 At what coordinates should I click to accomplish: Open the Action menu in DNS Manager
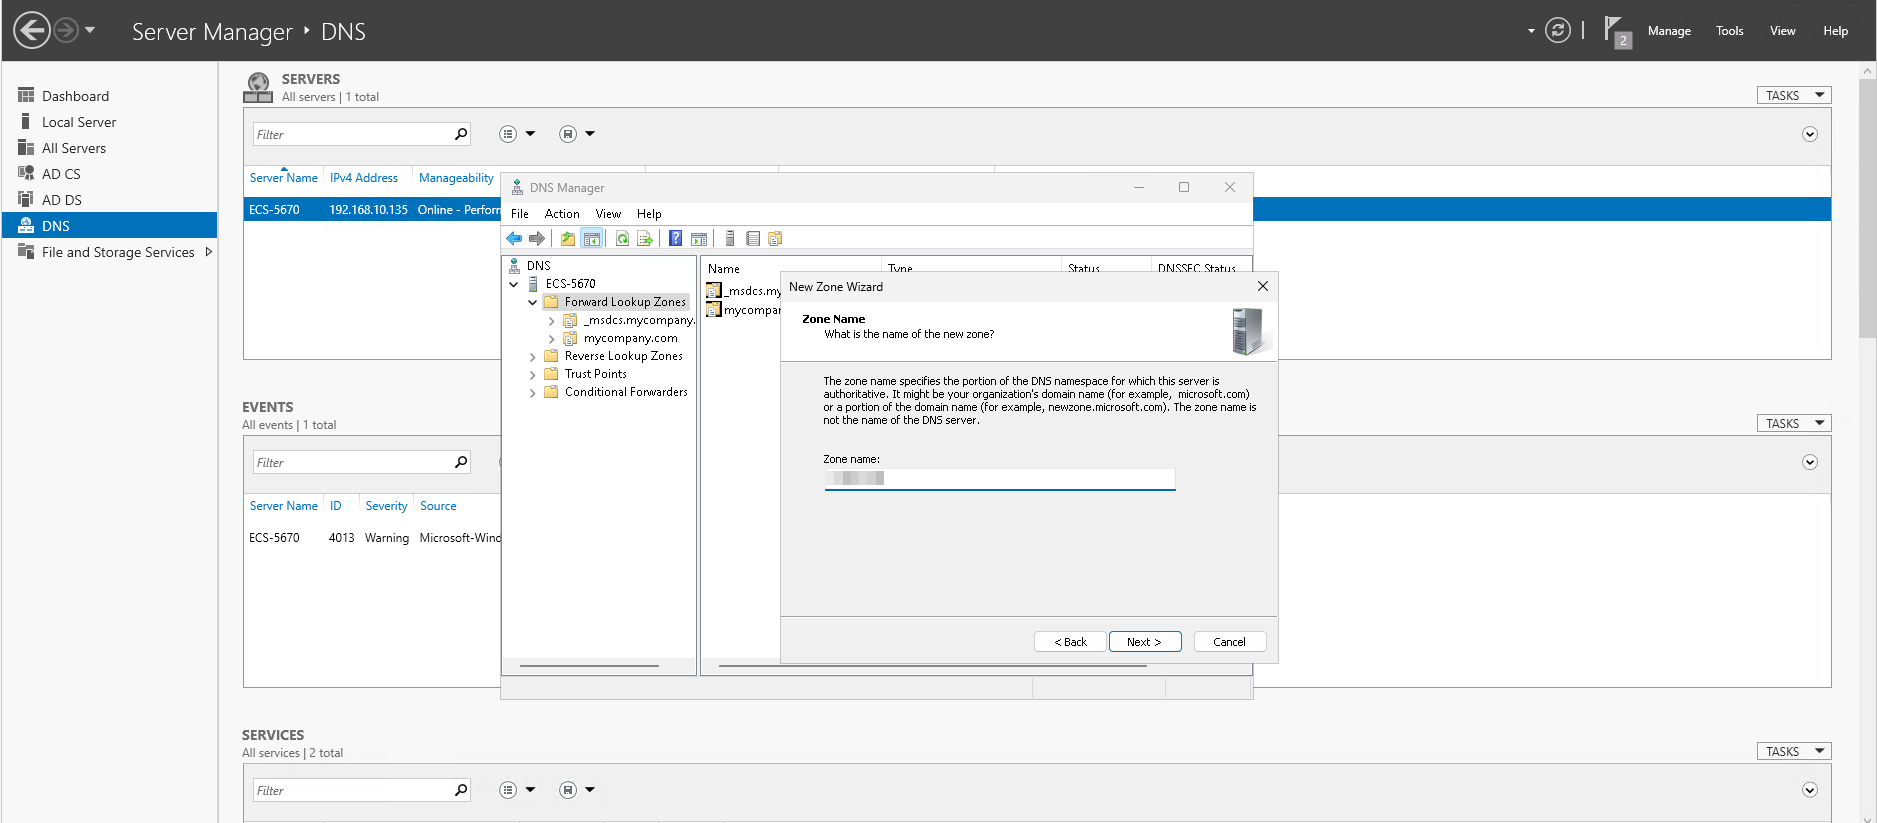point(562,214)
